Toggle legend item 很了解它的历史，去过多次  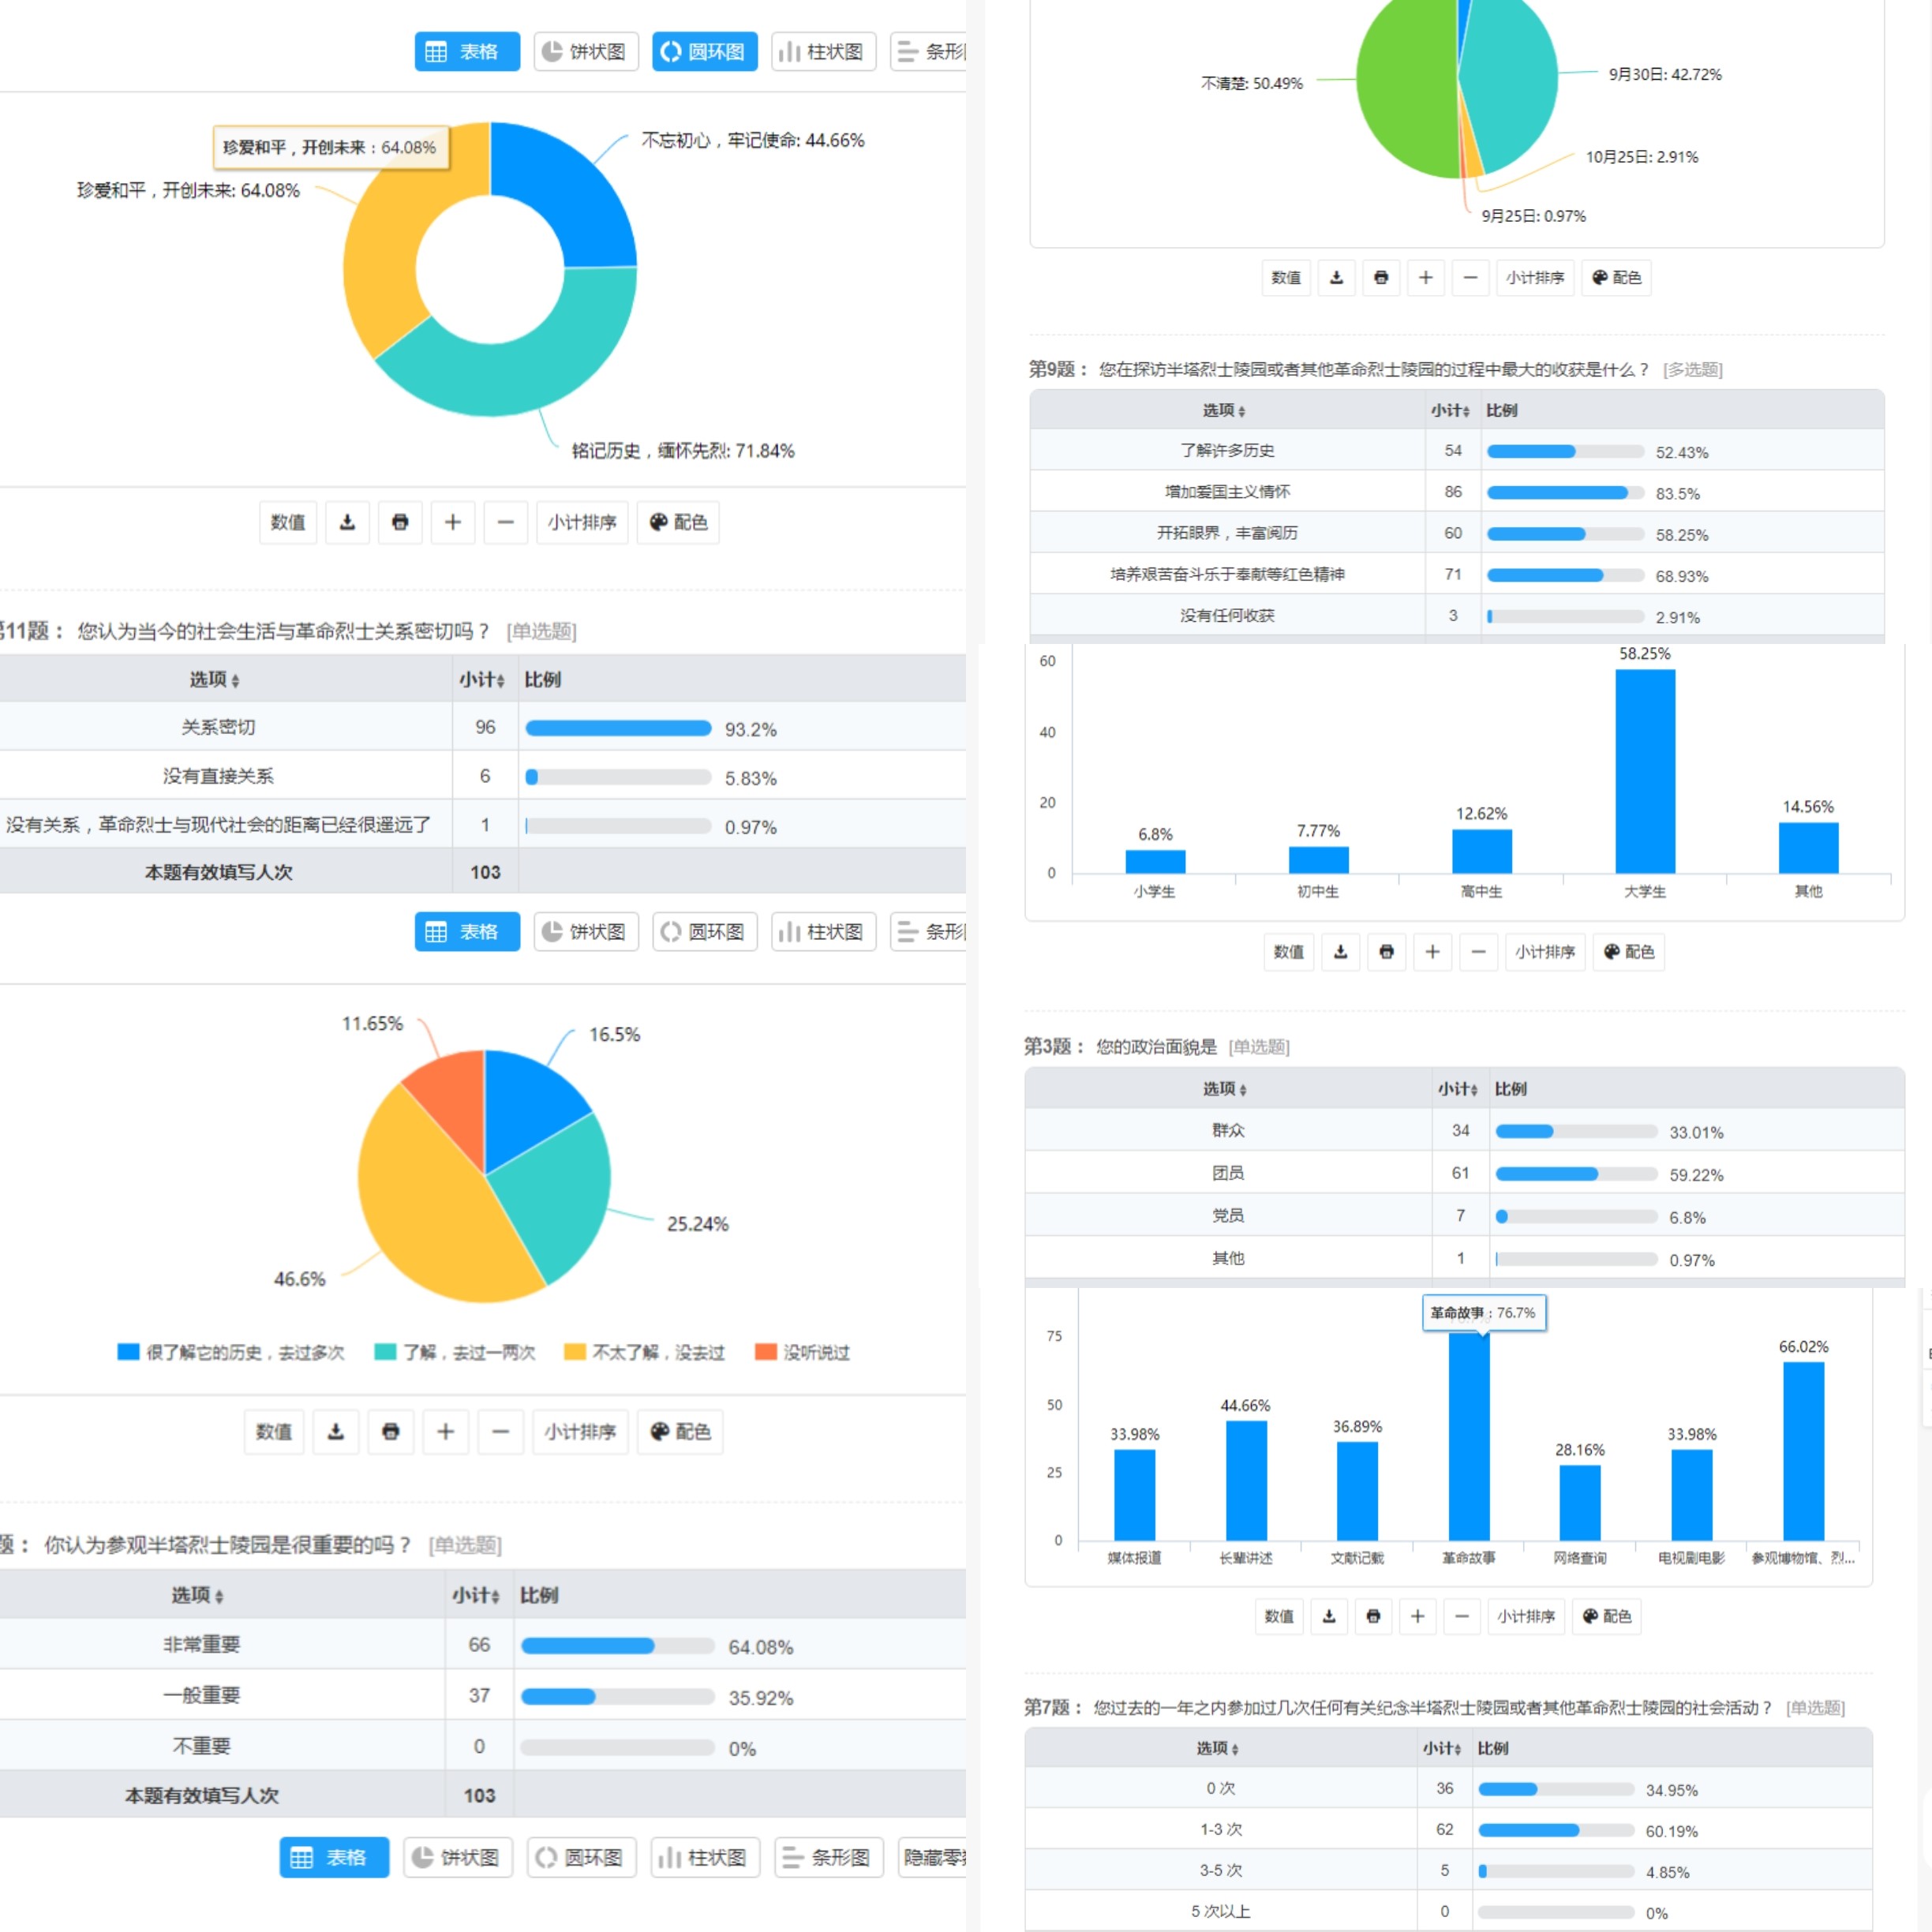[x=231, y=1352]
